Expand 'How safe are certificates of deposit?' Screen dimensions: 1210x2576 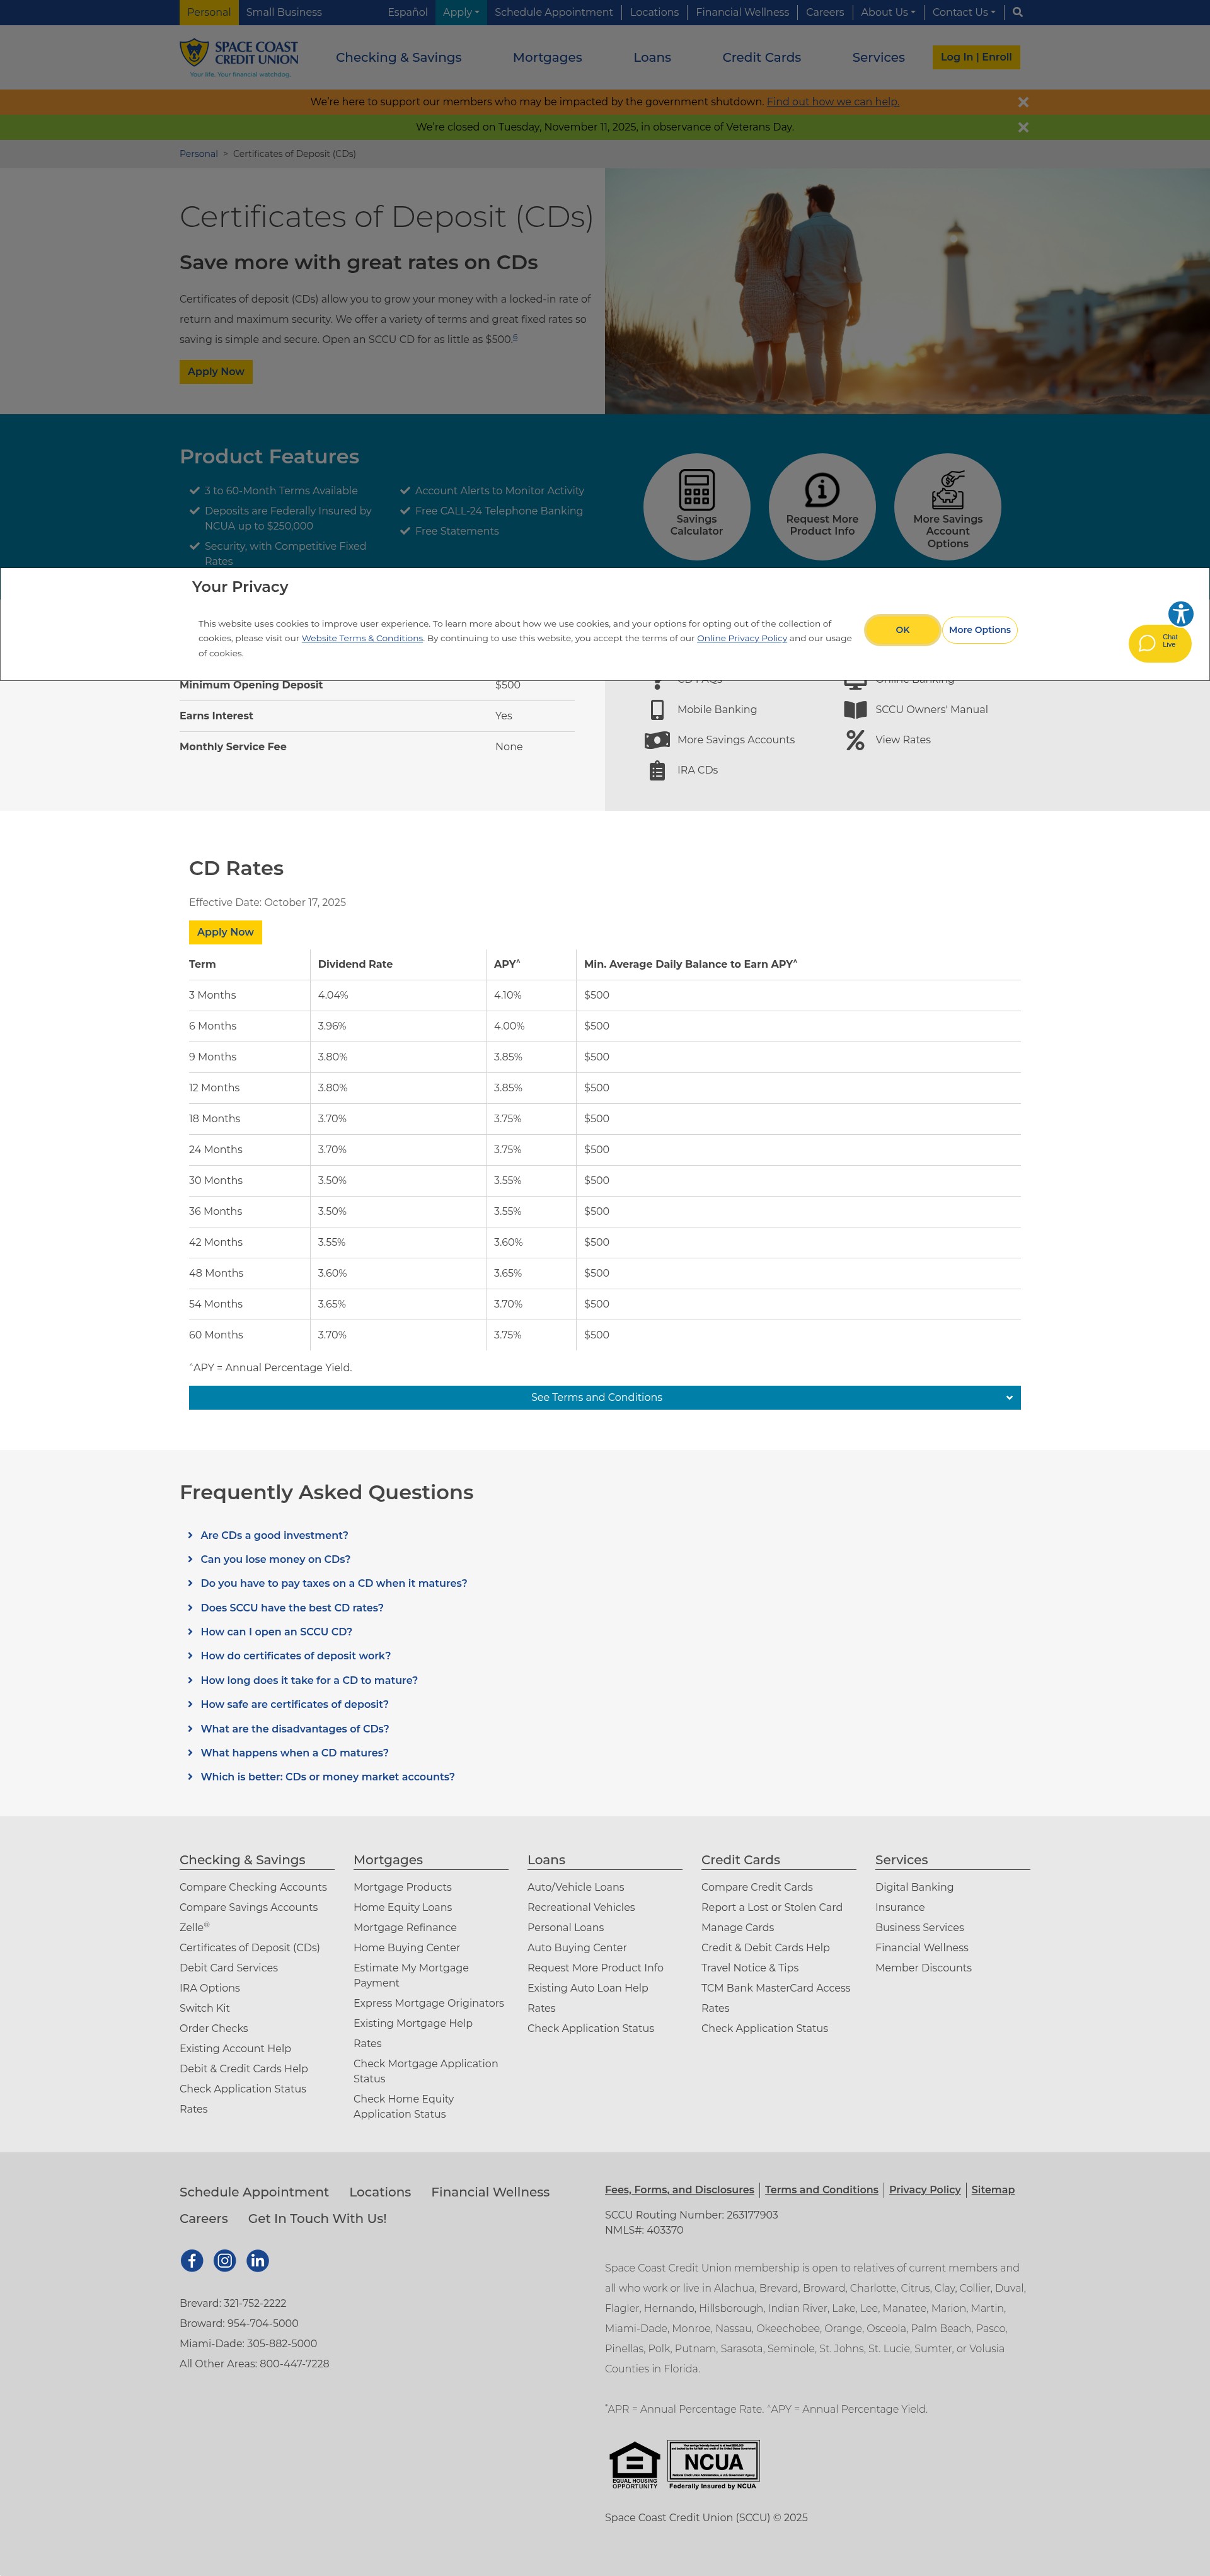(294, 1704)
